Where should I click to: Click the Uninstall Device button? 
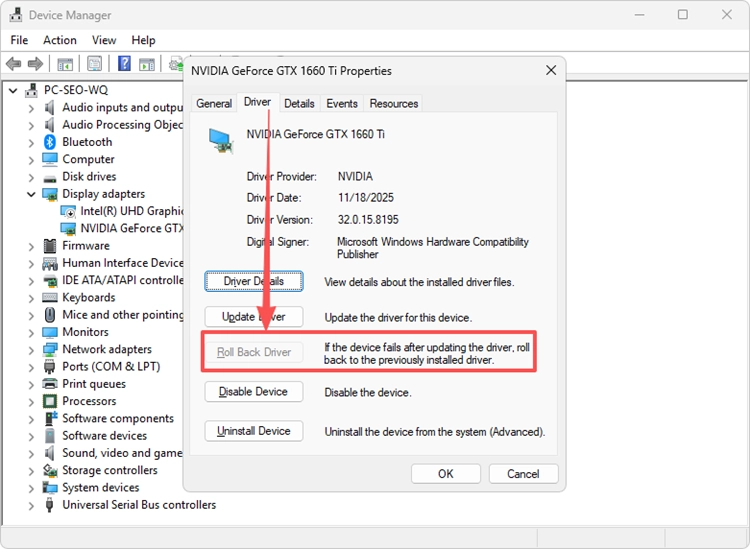(254, 431)
